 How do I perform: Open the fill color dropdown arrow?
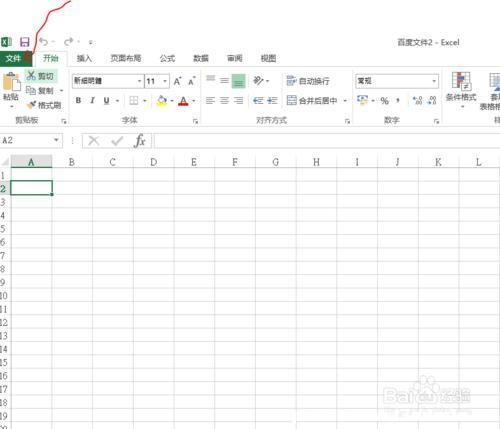(x=172, y=101)
